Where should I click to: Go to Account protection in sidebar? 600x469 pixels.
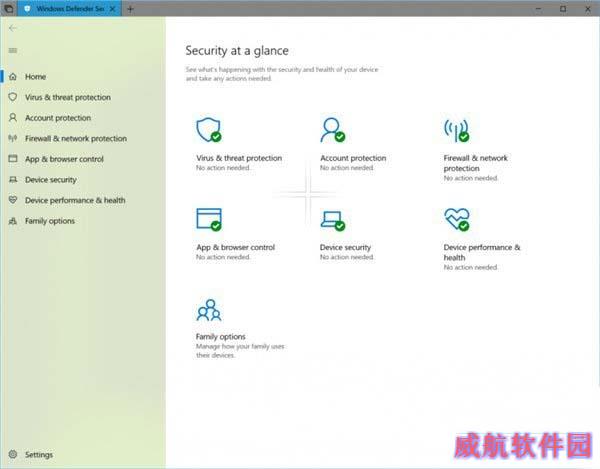(58, 118)
